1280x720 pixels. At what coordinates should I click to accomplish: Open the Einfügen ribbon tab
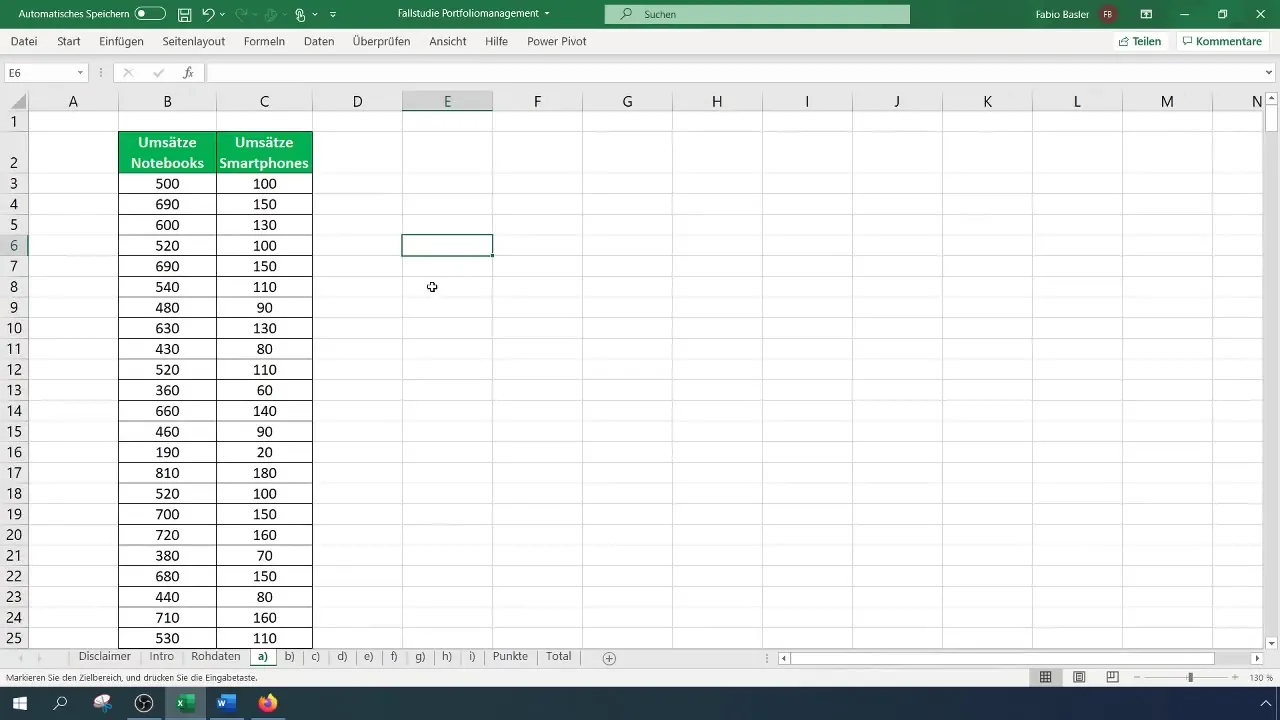click(x=122, y=41)
